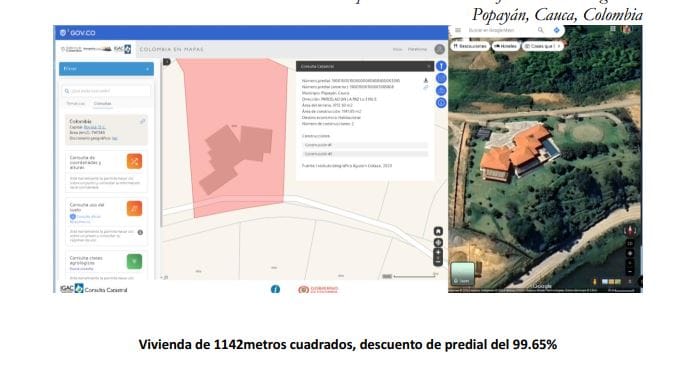The height and width of the screenshot is (369, 679).
Task: Close the Consulta Catastral panel
Action: [429, 66]
